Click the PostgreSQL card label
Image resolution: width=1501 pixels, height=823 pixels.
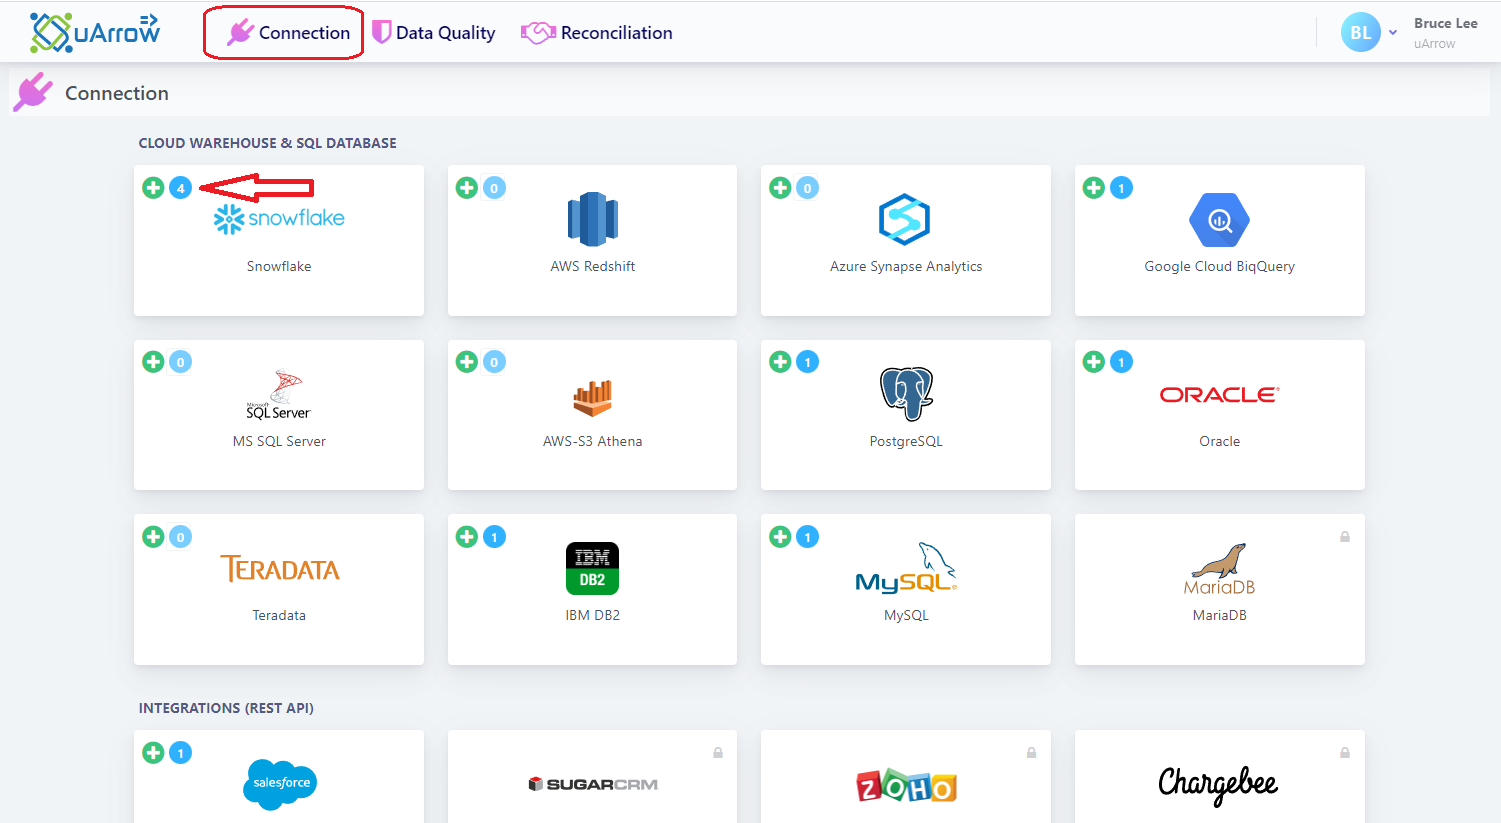[x=906, y=441]
